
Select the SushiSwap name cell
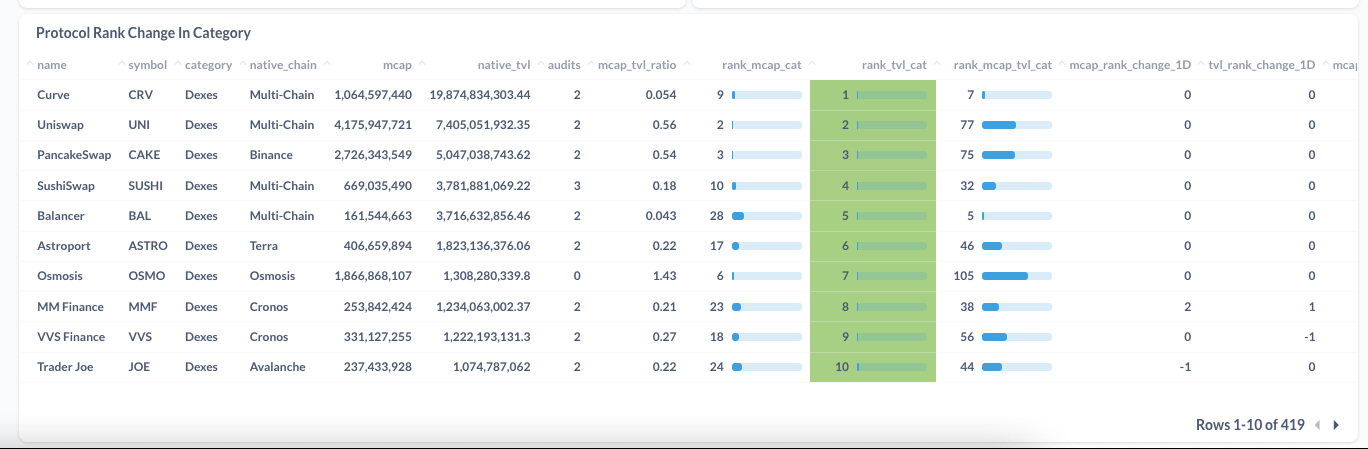[x=66, y=186]
